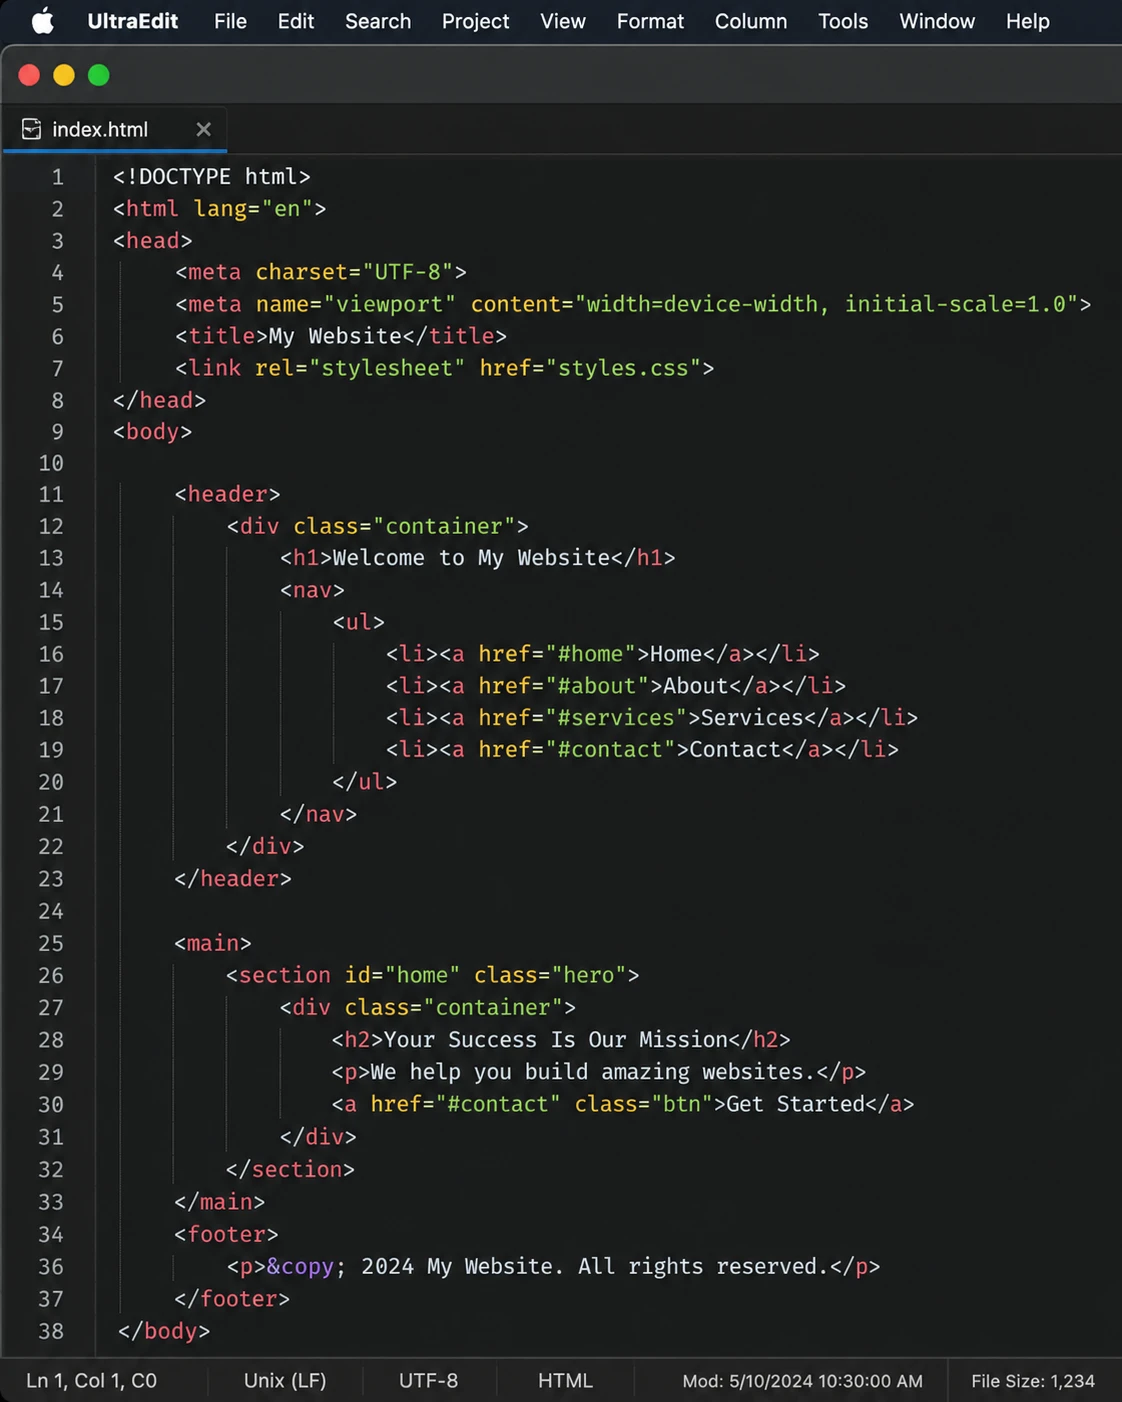The height and width of the screenshot is (1402, 1122).
Task: Click the closing head tag
Action: point(159,400)
